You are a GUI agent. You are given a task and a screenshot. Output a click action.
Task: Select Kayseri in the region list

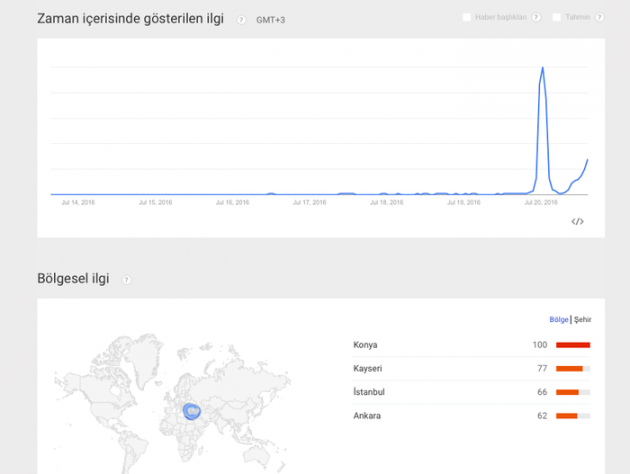tap(368, 368)
